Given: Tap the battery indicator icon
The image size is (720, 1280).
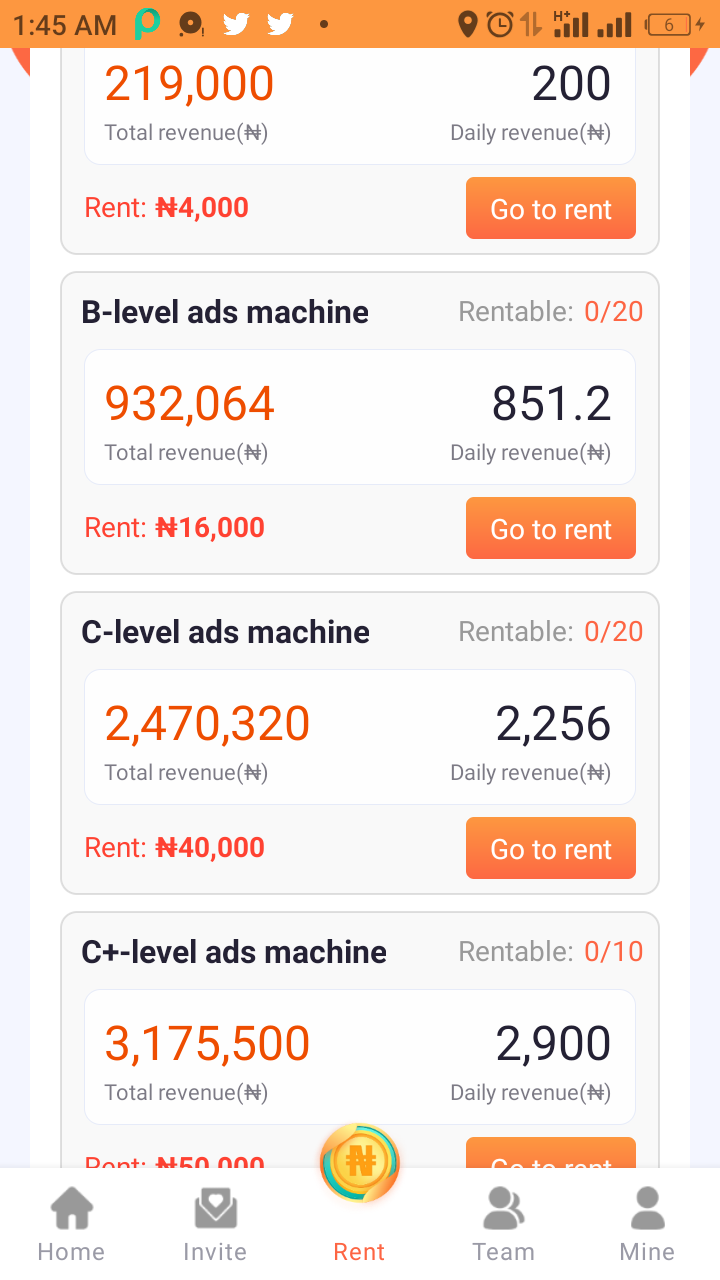Looking at the screenshot, I should (x=670, y=24).
